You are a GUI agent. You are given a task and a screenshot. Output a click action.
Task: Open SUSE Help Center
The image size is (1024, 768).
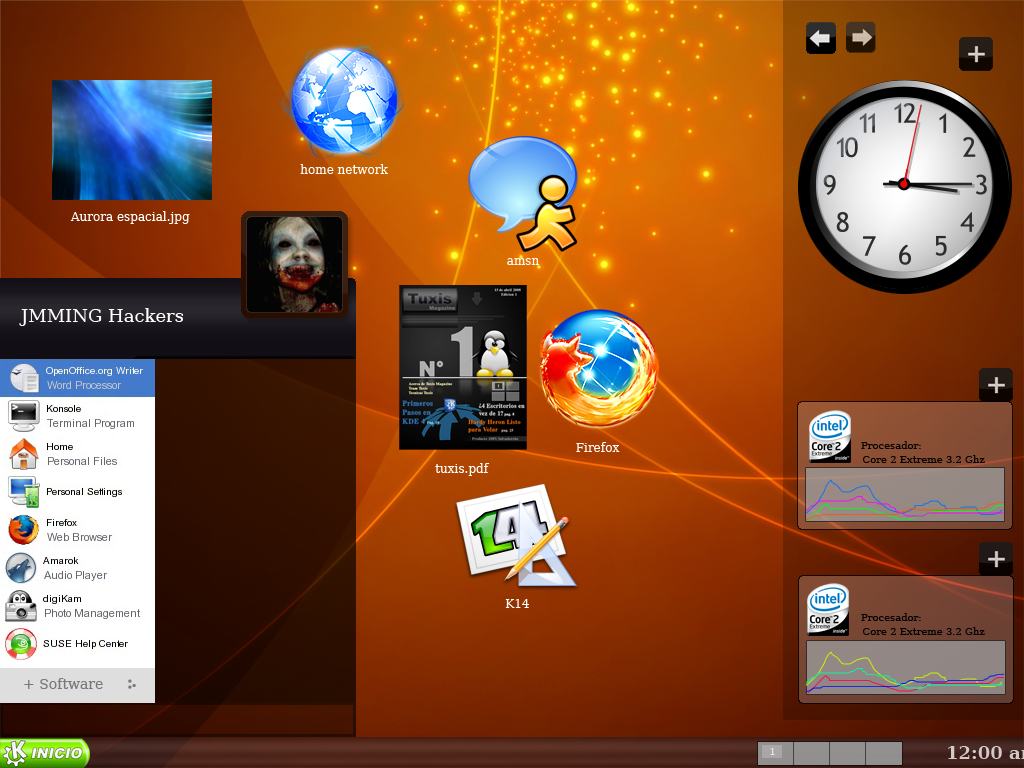(77, 643)
